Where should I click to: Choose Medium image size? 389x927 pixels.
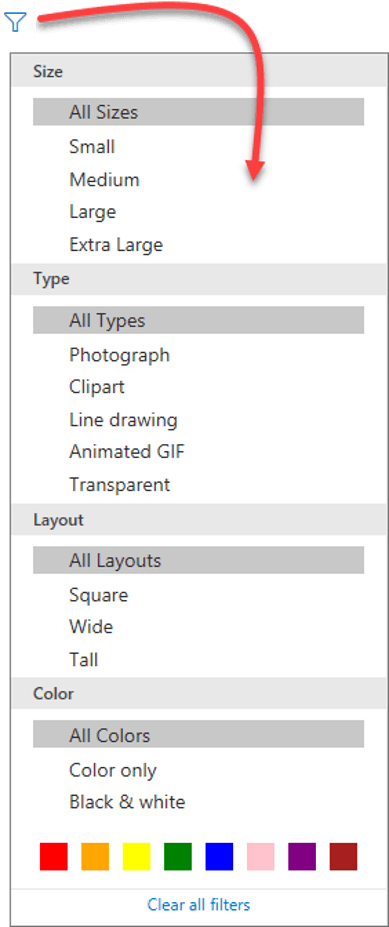pyautogui.click(x=104, y=179)
